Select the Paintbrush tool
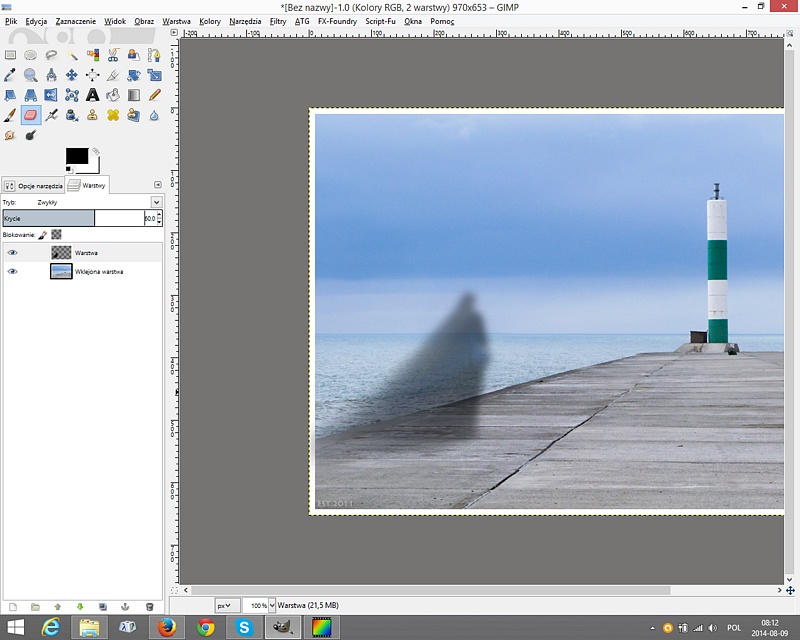This screenshot has width=800, height=640. click(10, 115)
